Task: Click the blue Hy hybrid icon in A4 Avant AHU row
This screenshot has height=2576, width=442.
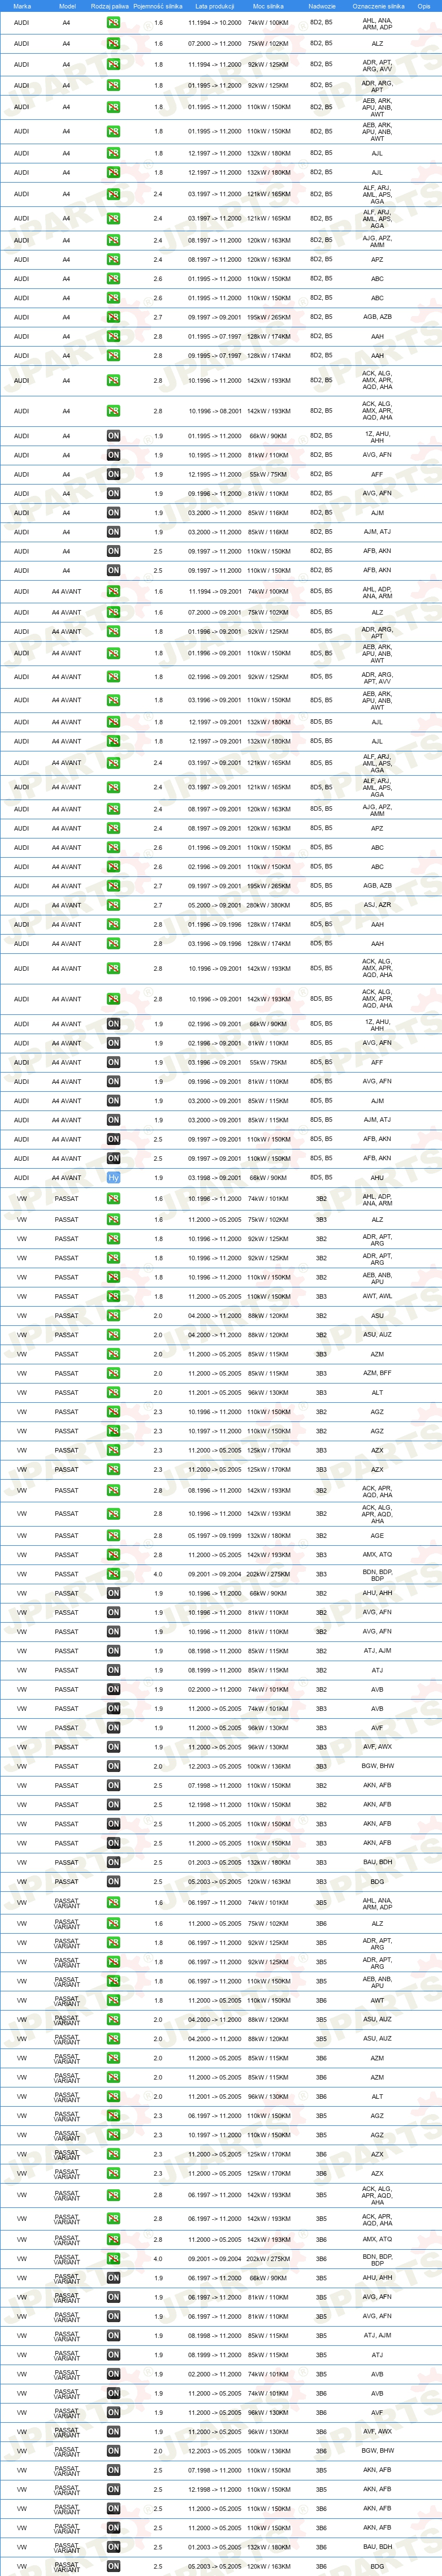Action: (x=113, y=1178)
